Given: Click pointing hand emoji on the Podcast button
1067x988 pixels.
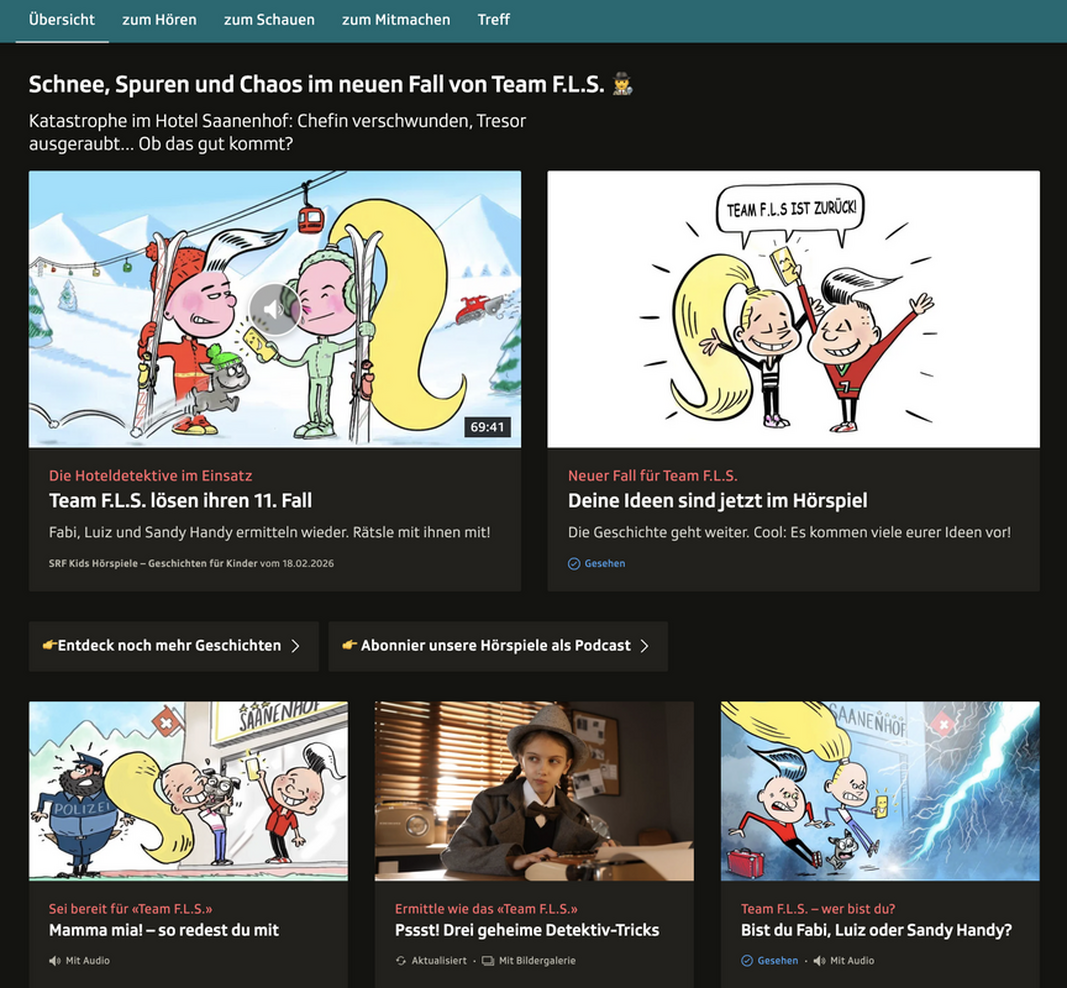Looking at the screenshot, I should (349, 645).
